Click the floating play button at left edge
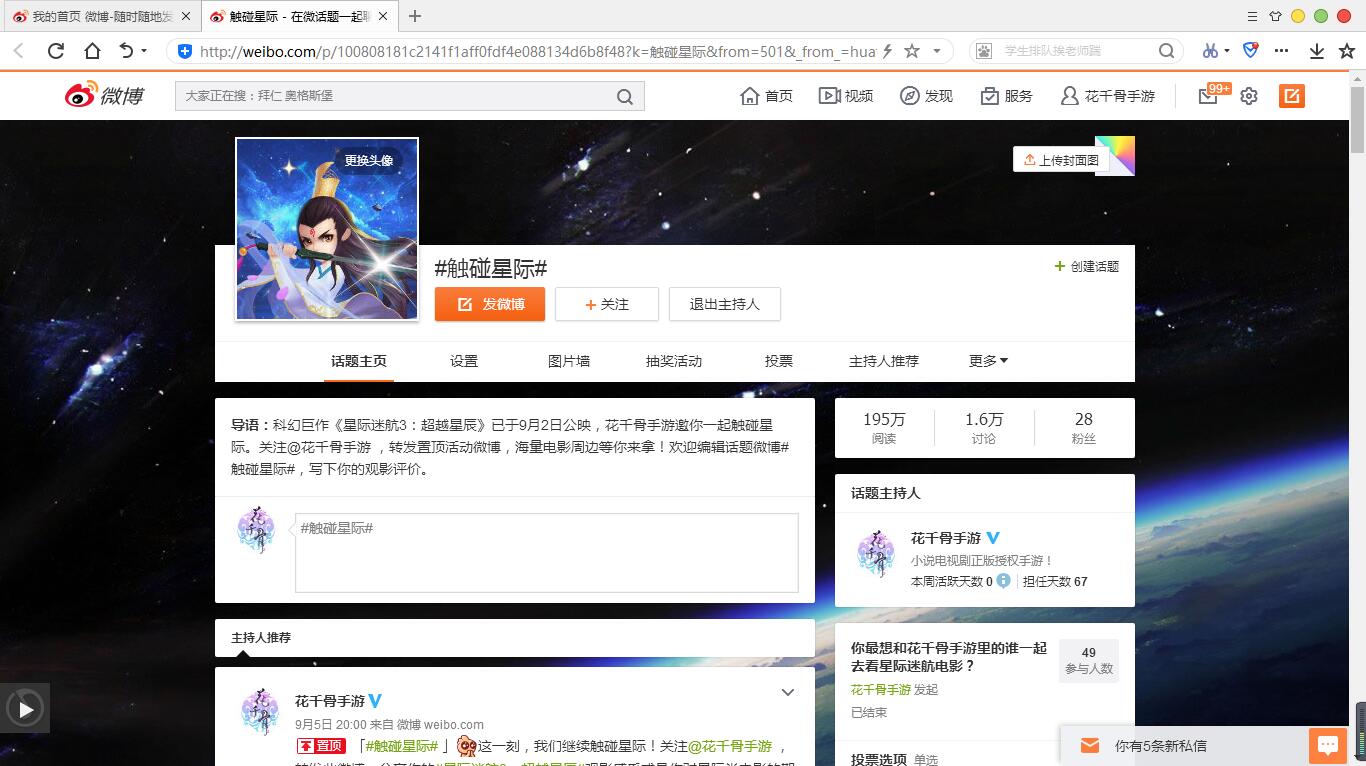 25,710
